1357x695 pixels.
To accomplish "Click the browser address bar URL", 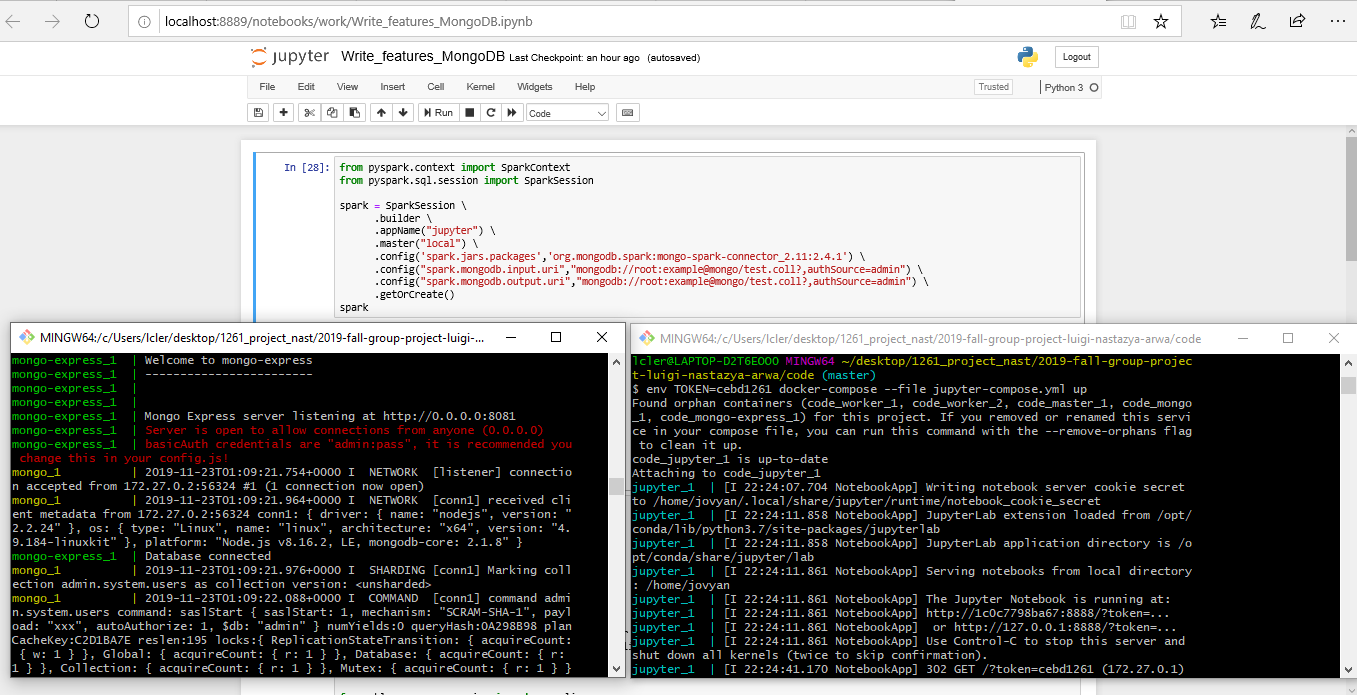I will click(x=348, y=21).
